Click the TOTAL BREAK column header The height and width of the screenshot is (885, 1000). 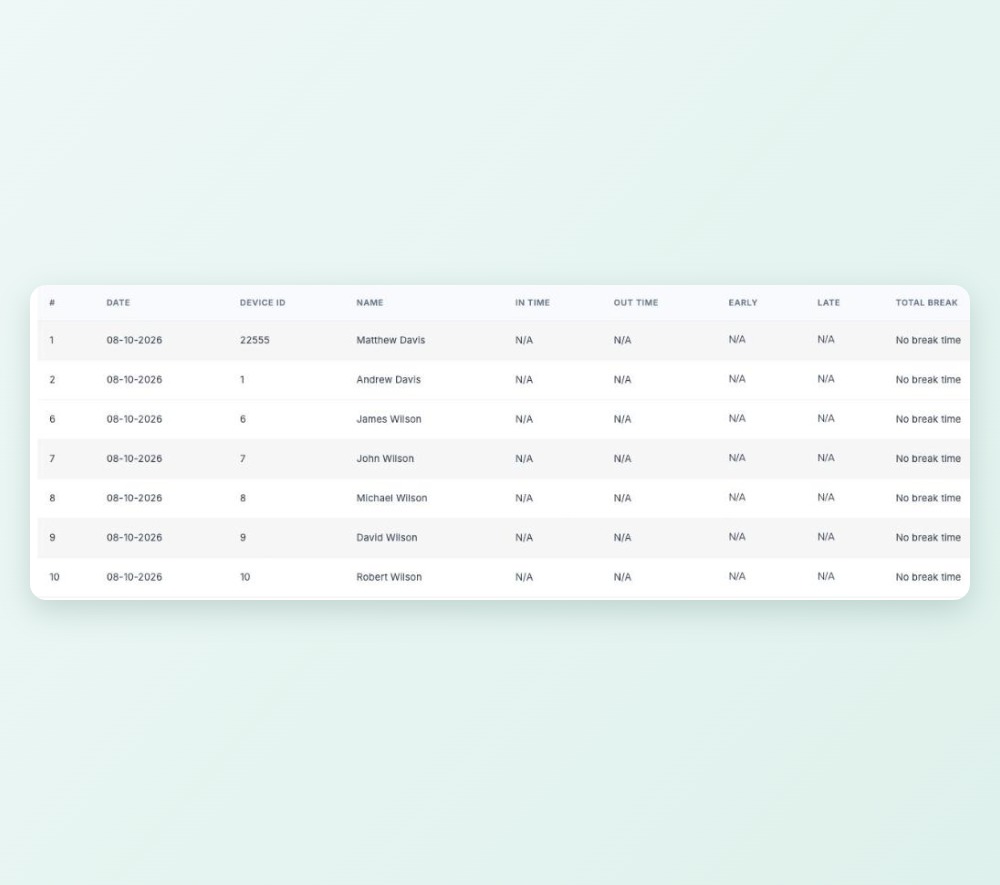click(926, 303)
